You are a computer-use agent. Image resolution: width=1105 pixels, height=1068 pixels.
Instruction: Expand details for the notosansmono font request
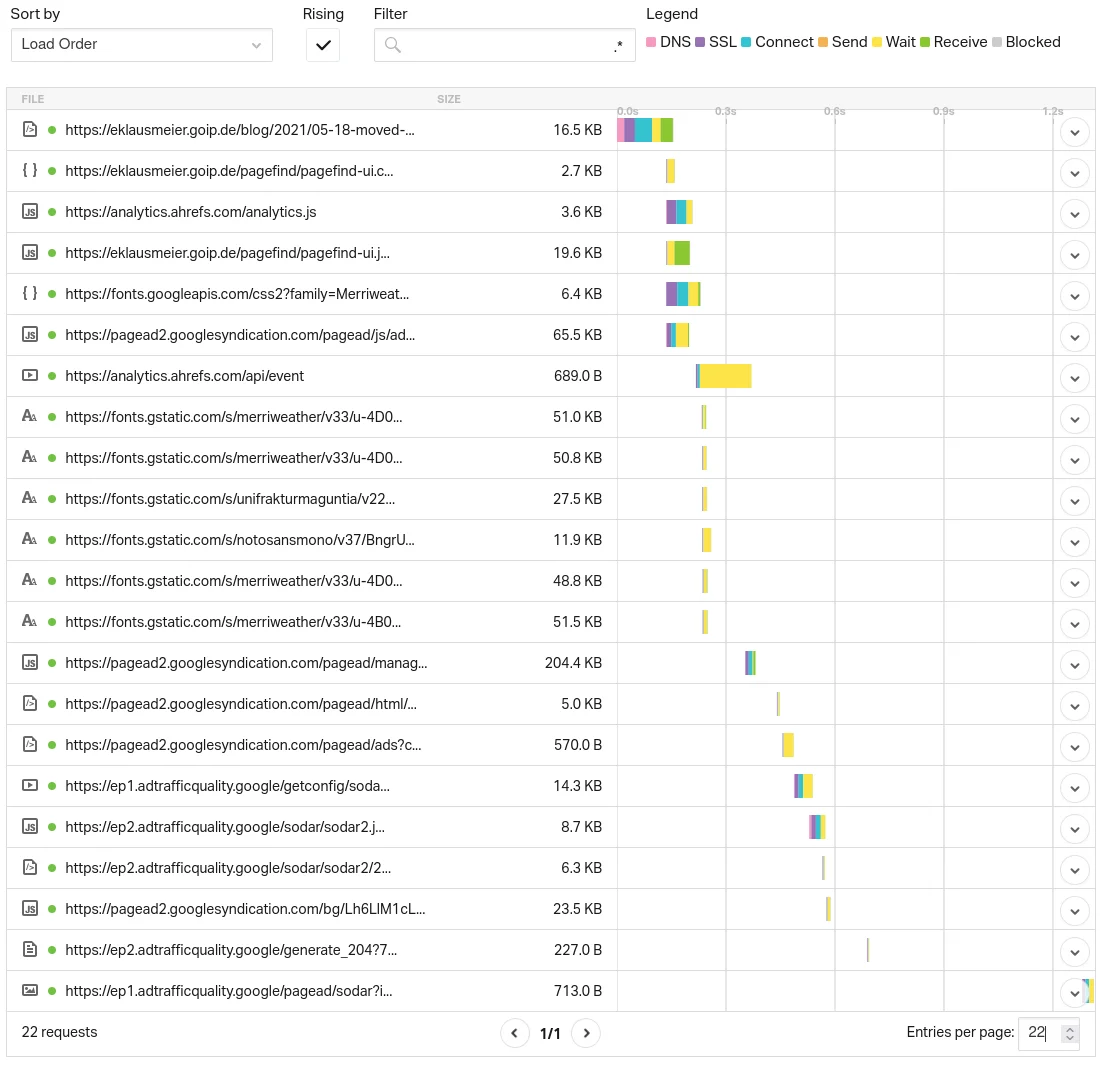1074,541
